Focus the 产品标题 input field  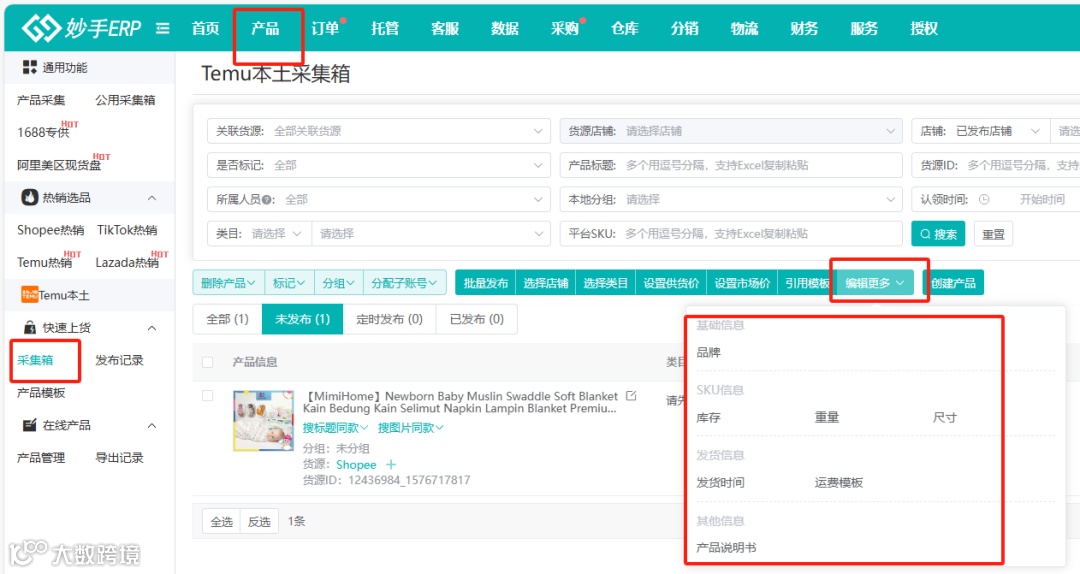click(731, 165)
